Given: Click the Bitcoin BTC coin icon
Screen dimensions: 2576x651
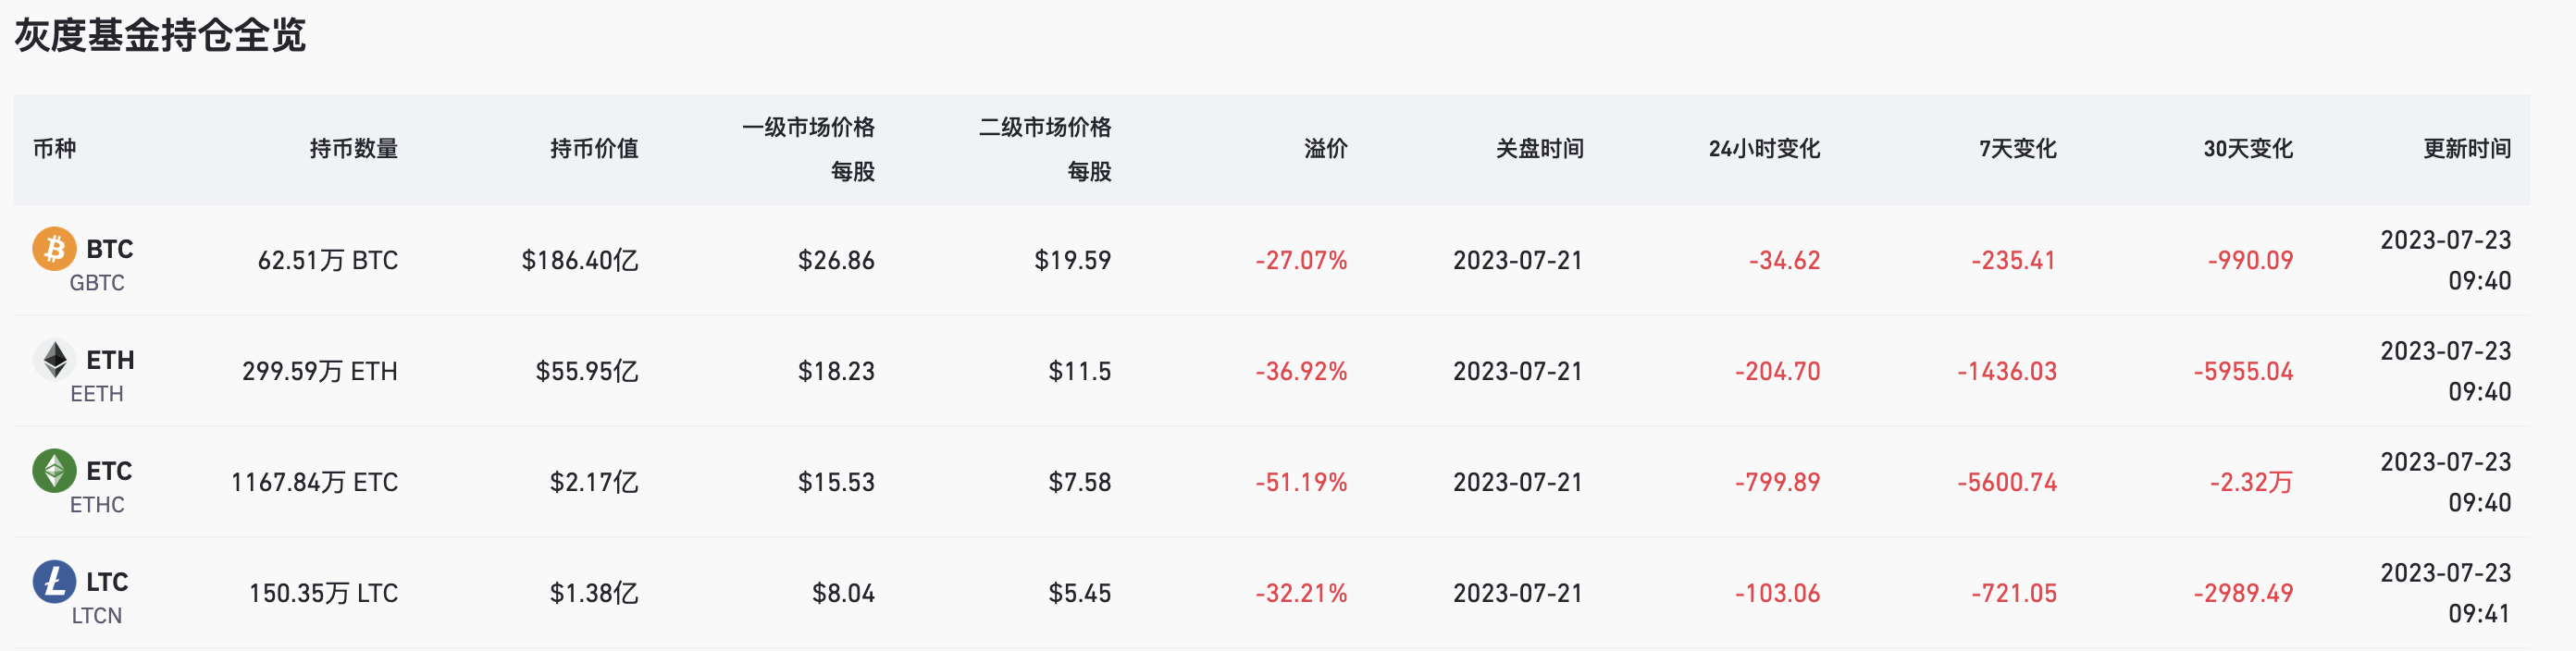Looking at the screenshot, I should click(55, 250).
